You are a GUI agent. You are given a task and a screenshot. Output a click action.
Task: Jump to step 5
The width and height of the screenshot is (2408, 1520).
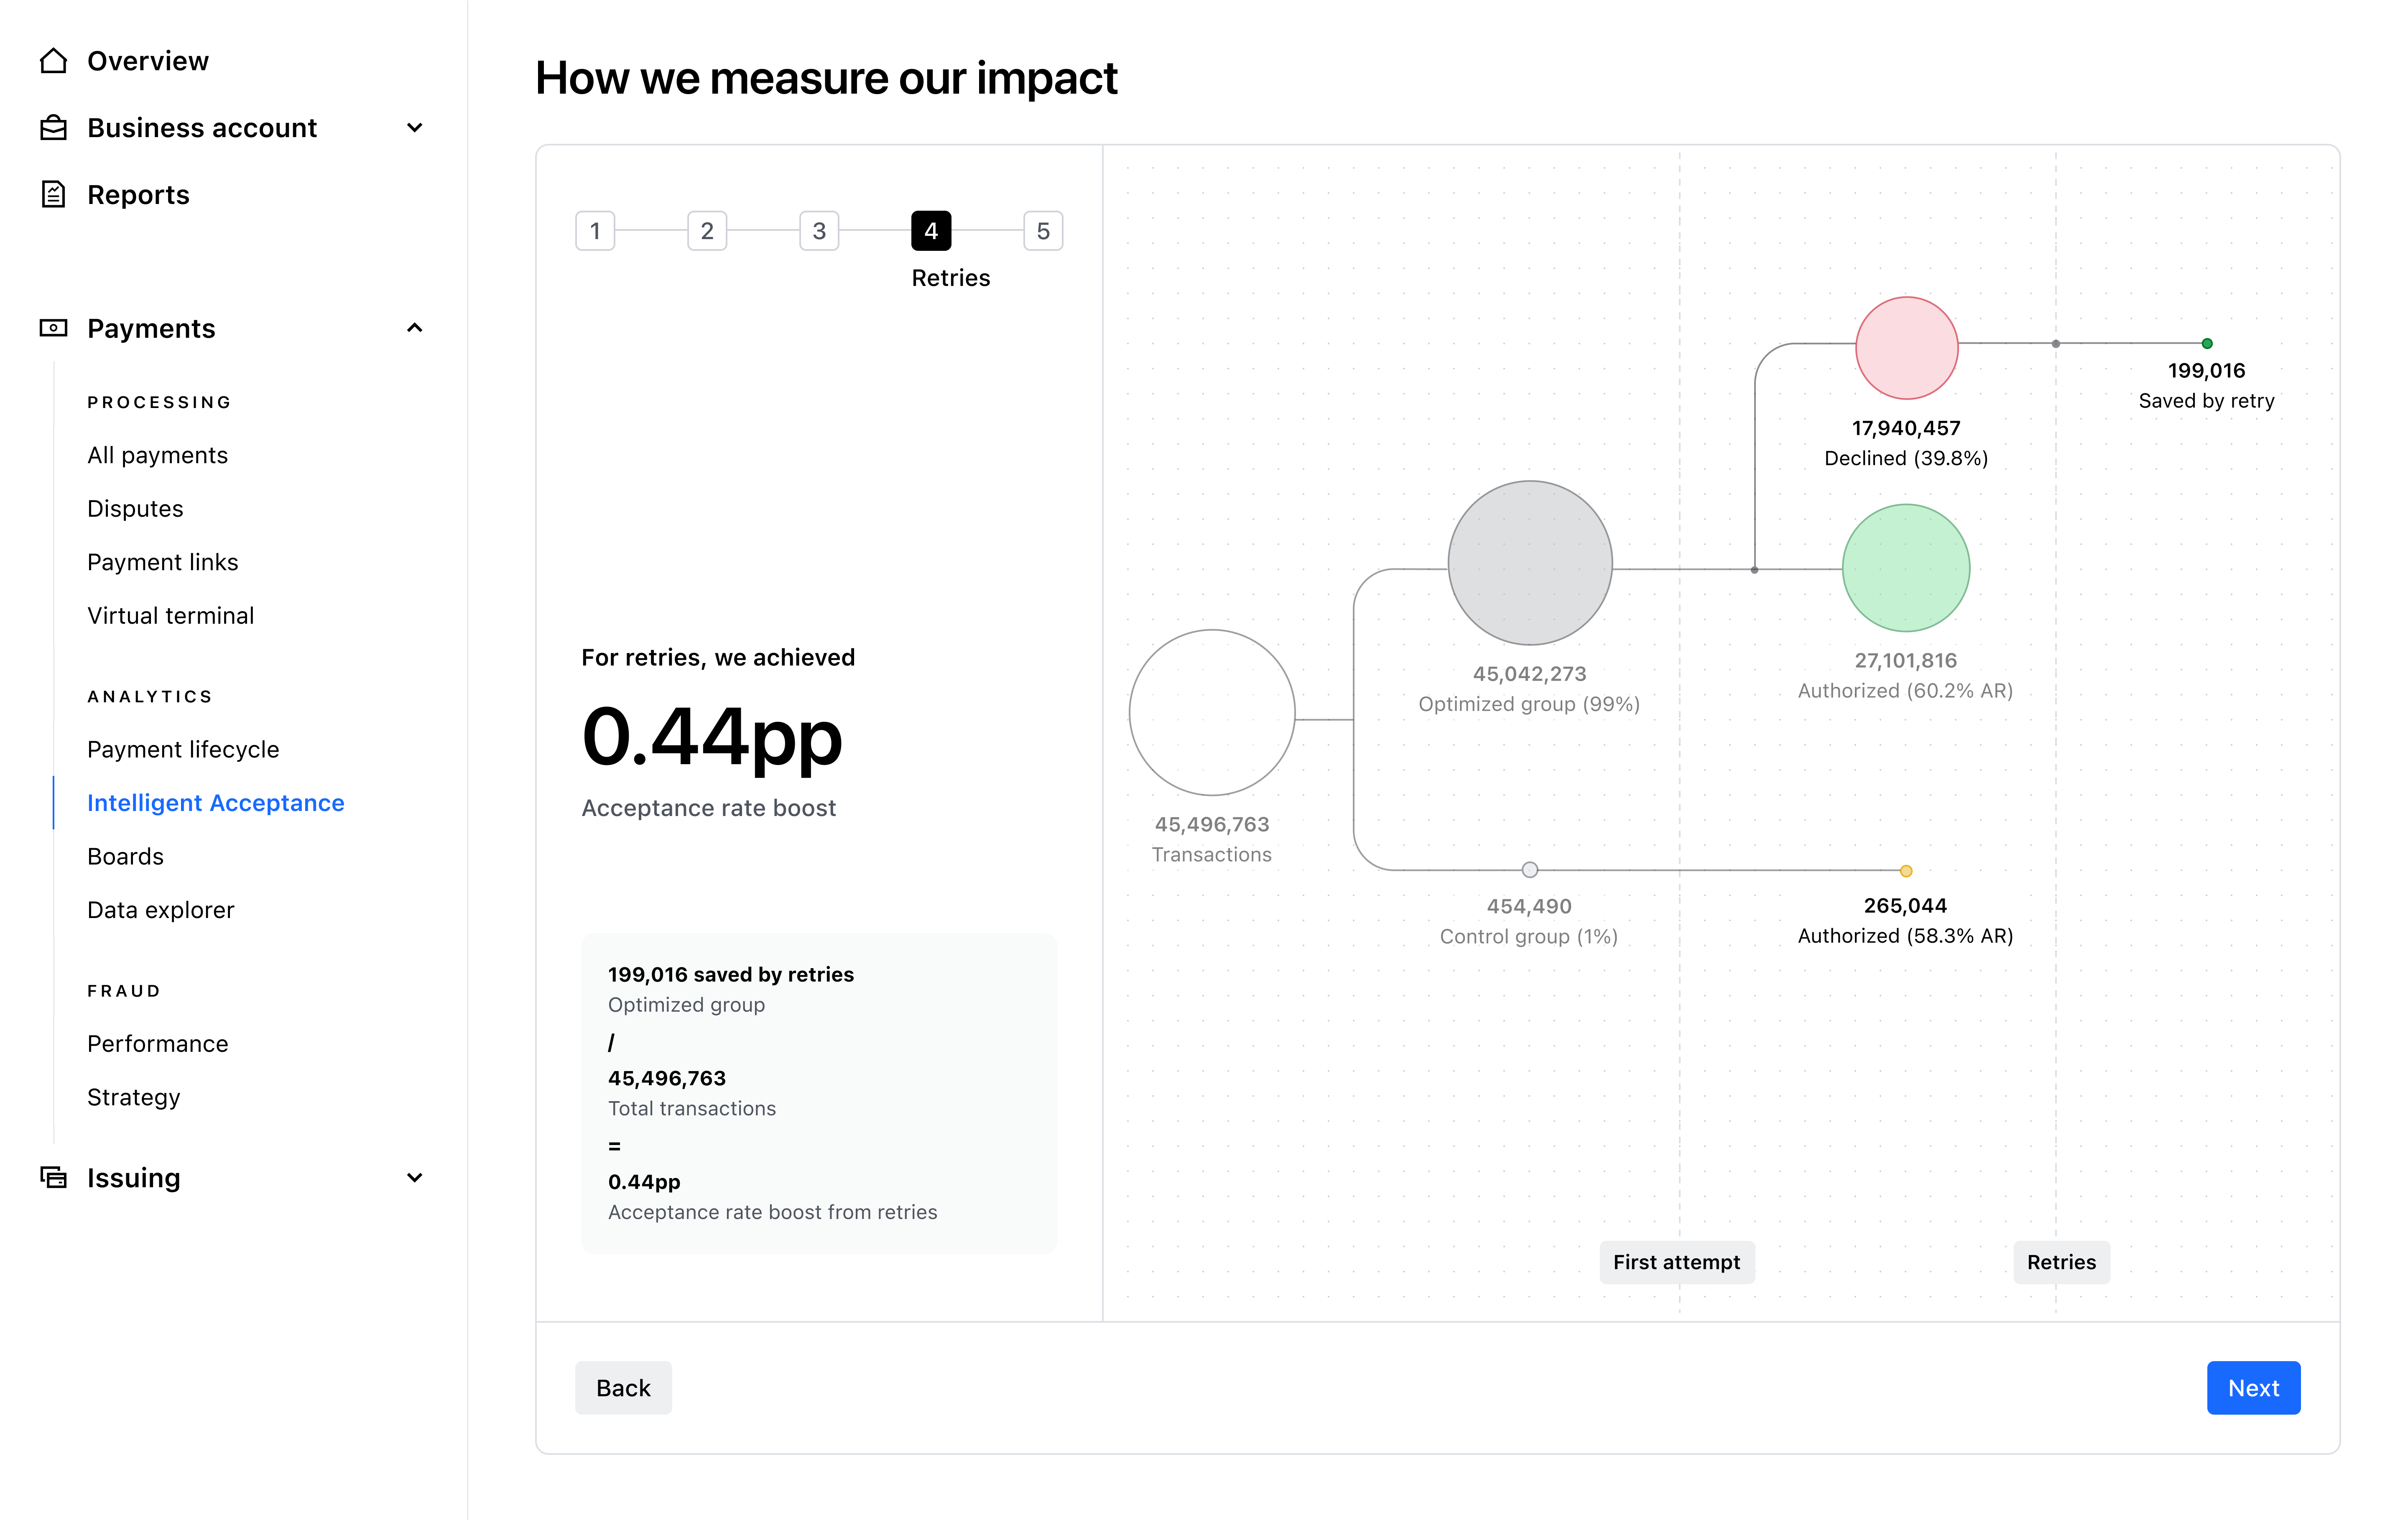[x=1043, y=231]
